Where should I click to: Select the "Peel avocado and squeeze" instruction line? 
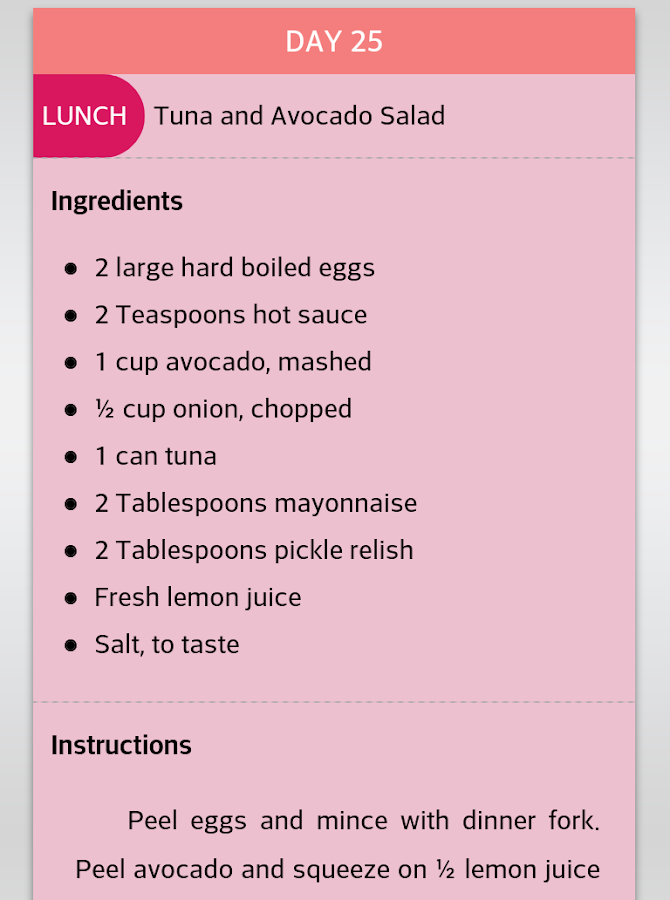click(x=338, y=869)
